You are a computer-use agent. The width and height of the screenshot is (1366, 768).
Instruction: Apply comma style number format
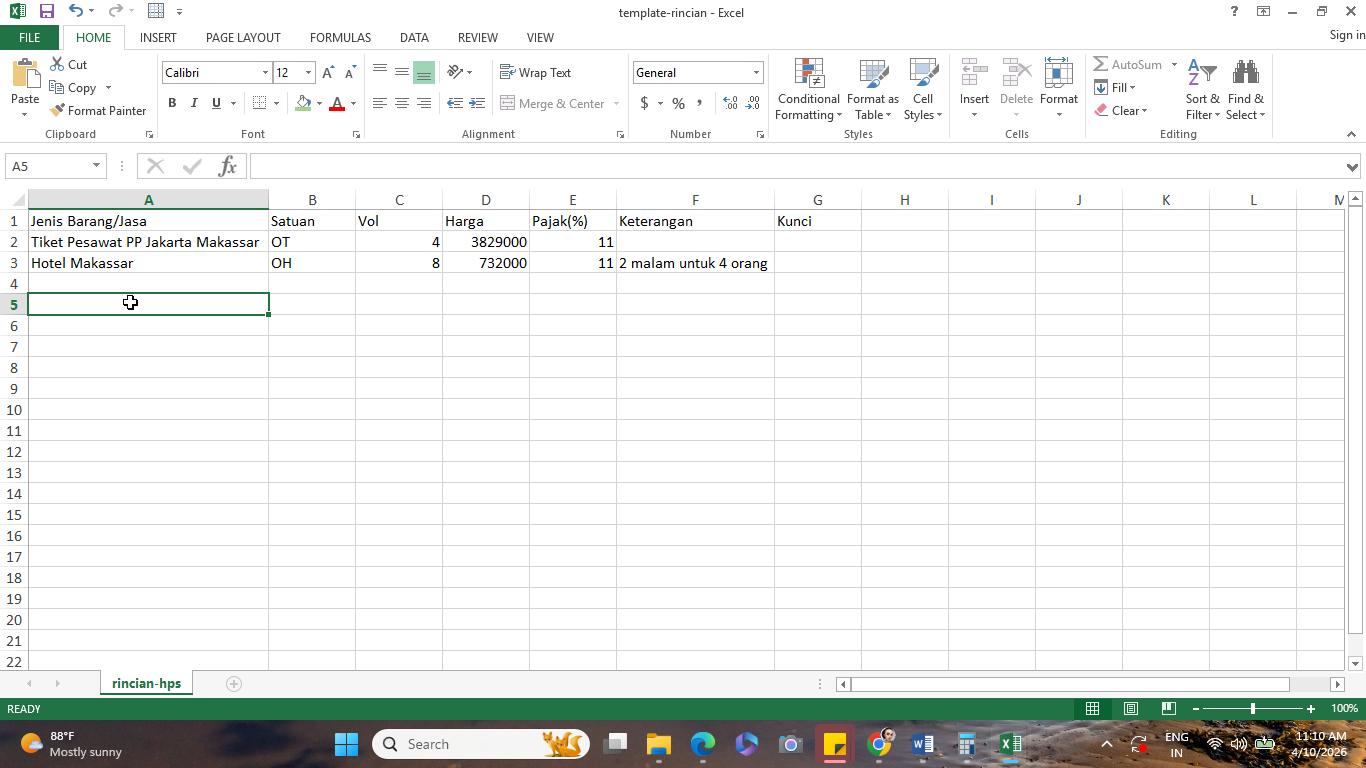pyautogui.click(x=699, y=103)
